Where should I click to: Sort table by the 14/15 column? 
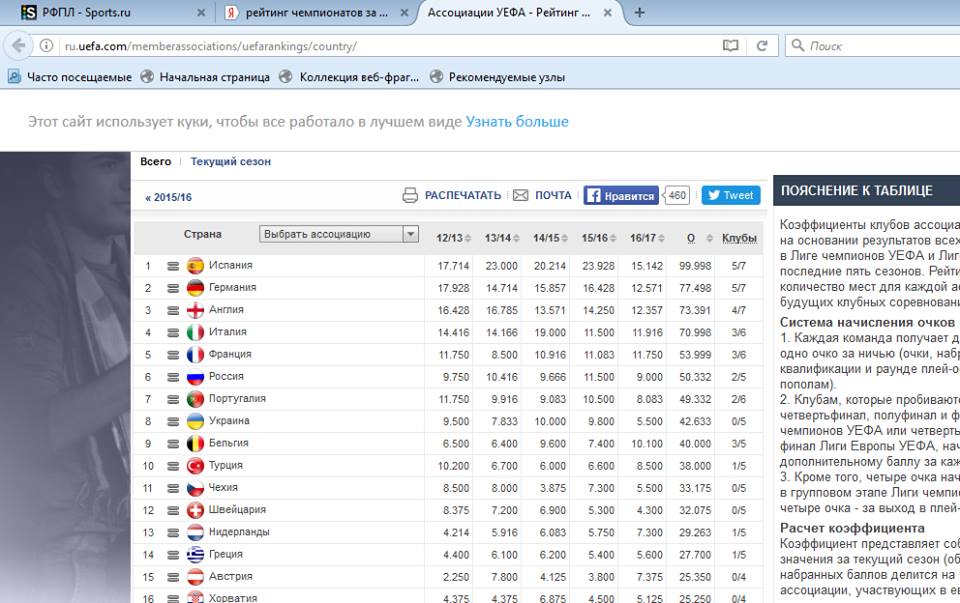pyautogui.click(x=550, y=238)
